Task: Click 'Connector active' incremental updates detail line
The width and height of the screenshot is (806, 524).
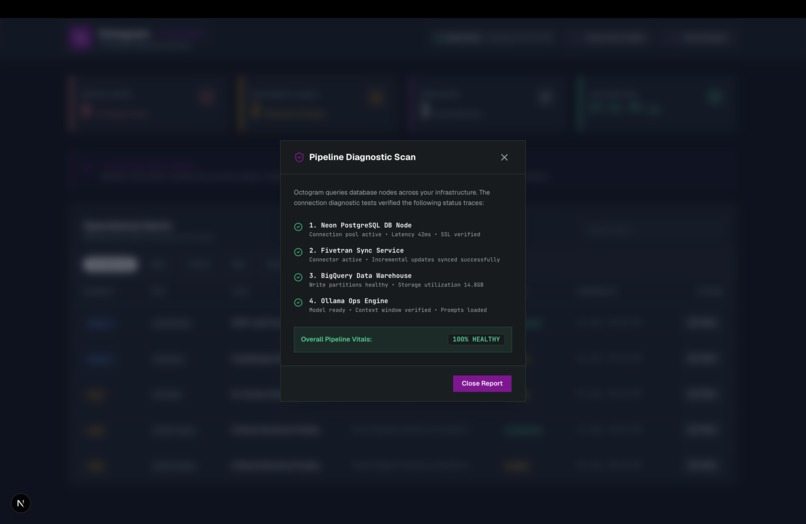Action: pos(405,260)
